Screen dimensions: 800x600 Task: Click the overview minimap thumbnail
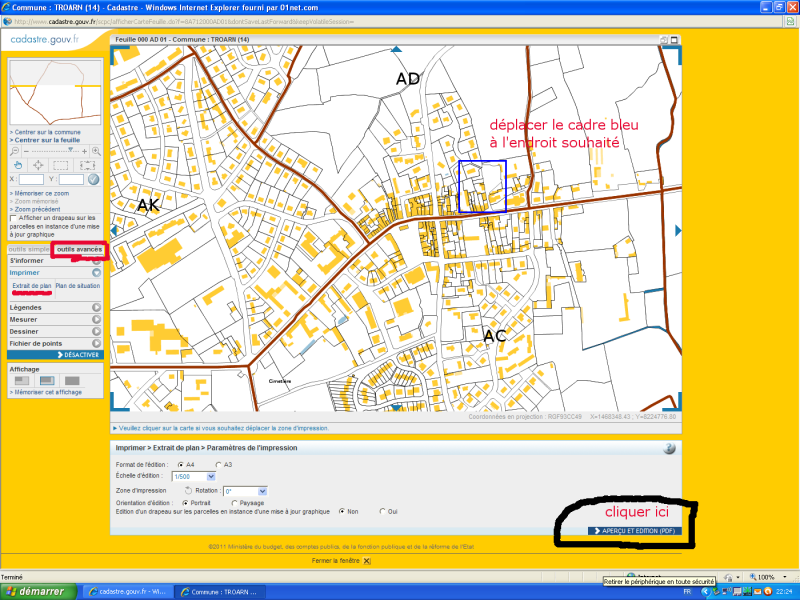point(55,92)
